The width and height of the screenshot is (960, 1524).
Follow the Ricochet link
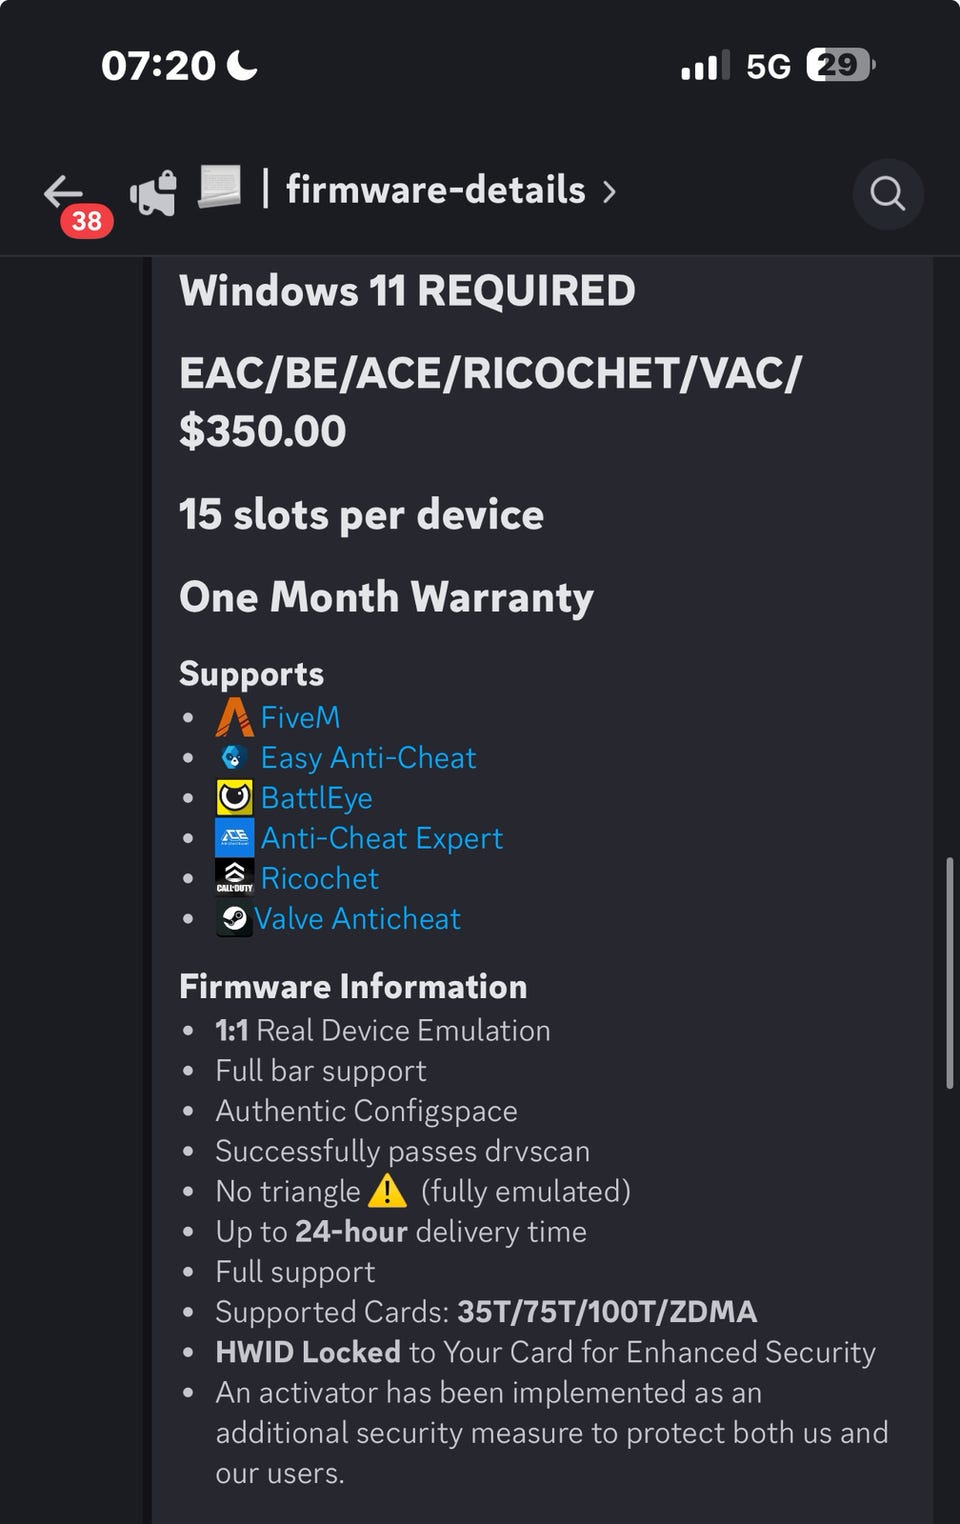(319, 878)
